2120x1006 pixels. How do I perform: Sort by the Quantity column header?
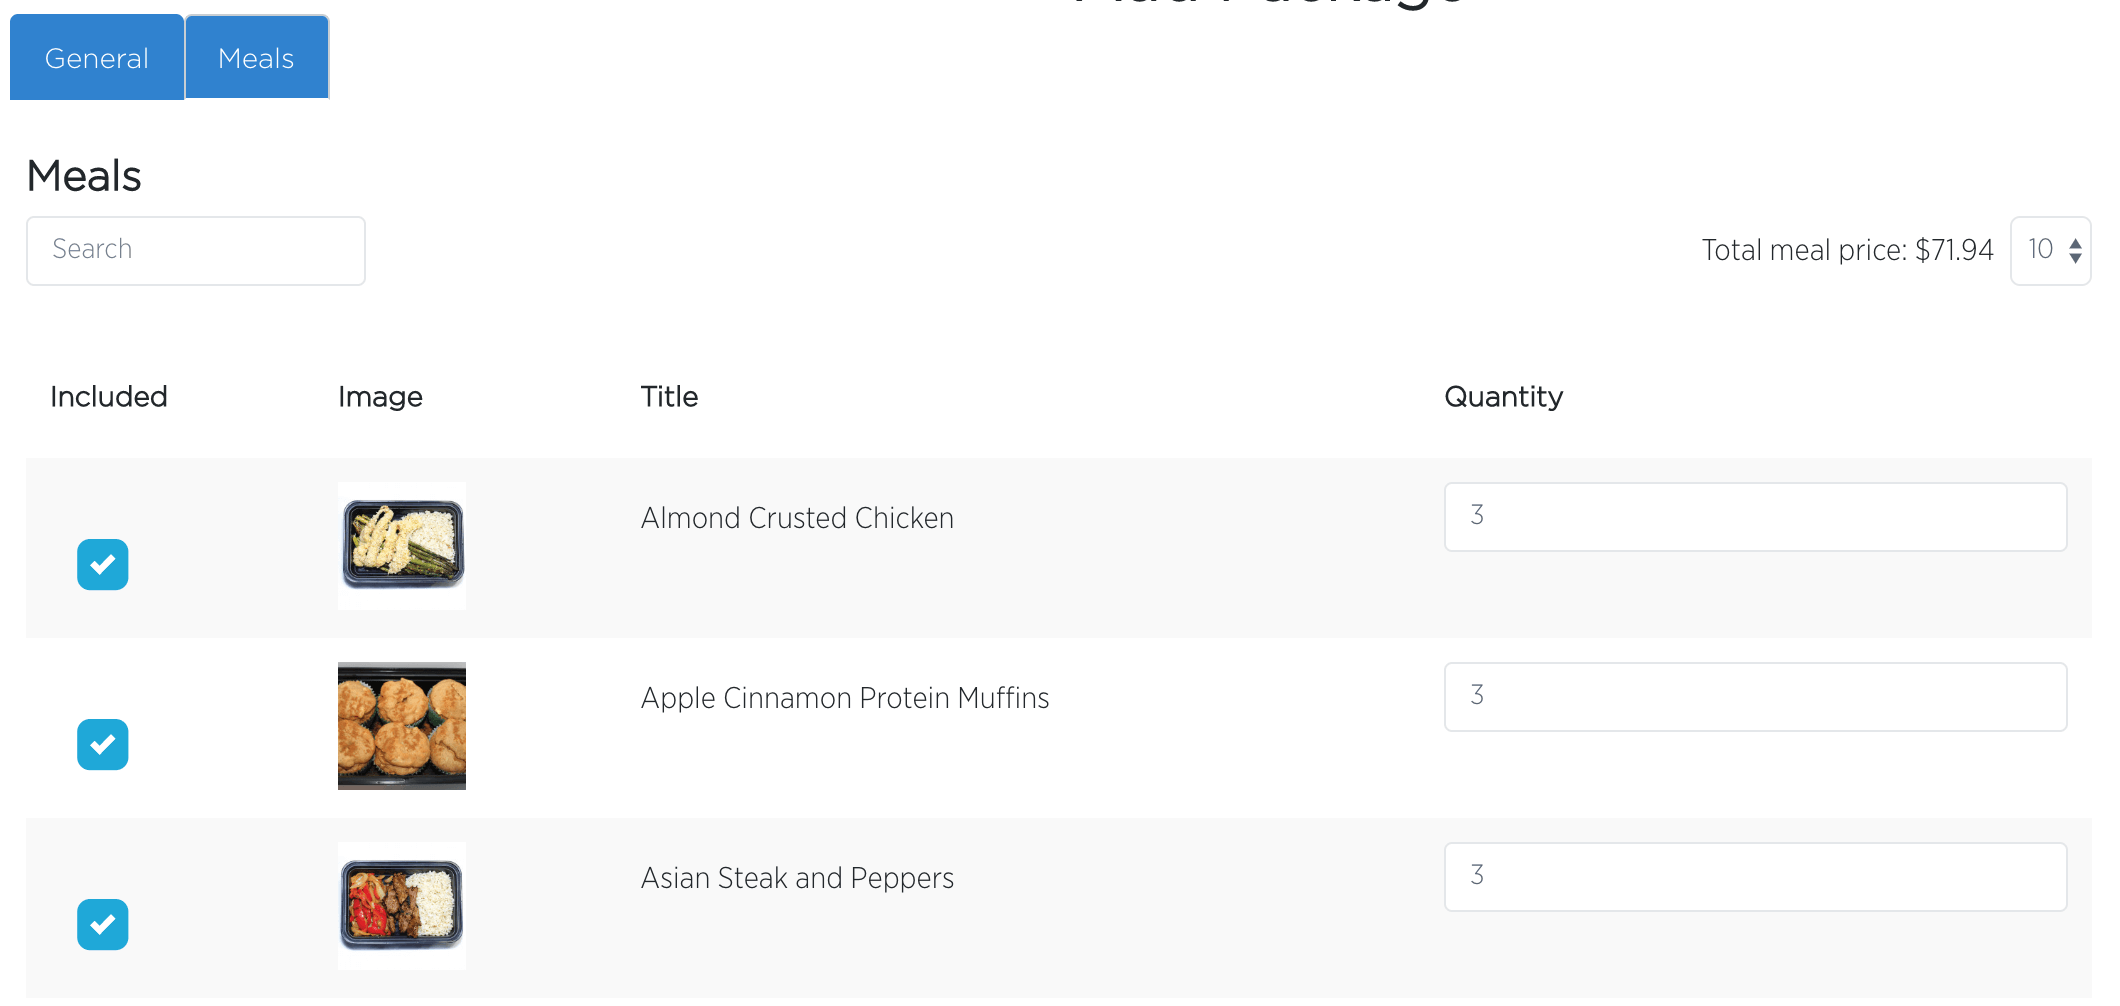tap(1503, 397)
